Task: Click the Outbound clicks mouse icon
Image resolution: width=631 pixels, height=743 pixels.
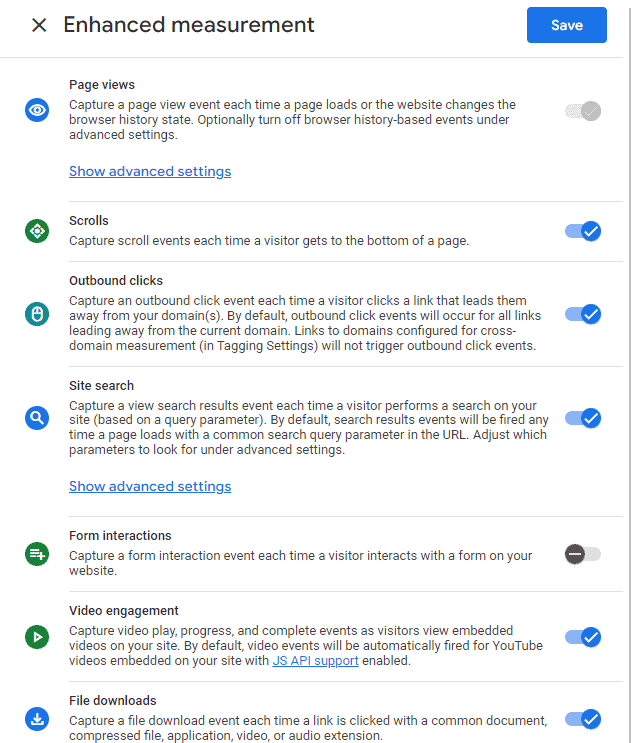Action: point(37,314)
